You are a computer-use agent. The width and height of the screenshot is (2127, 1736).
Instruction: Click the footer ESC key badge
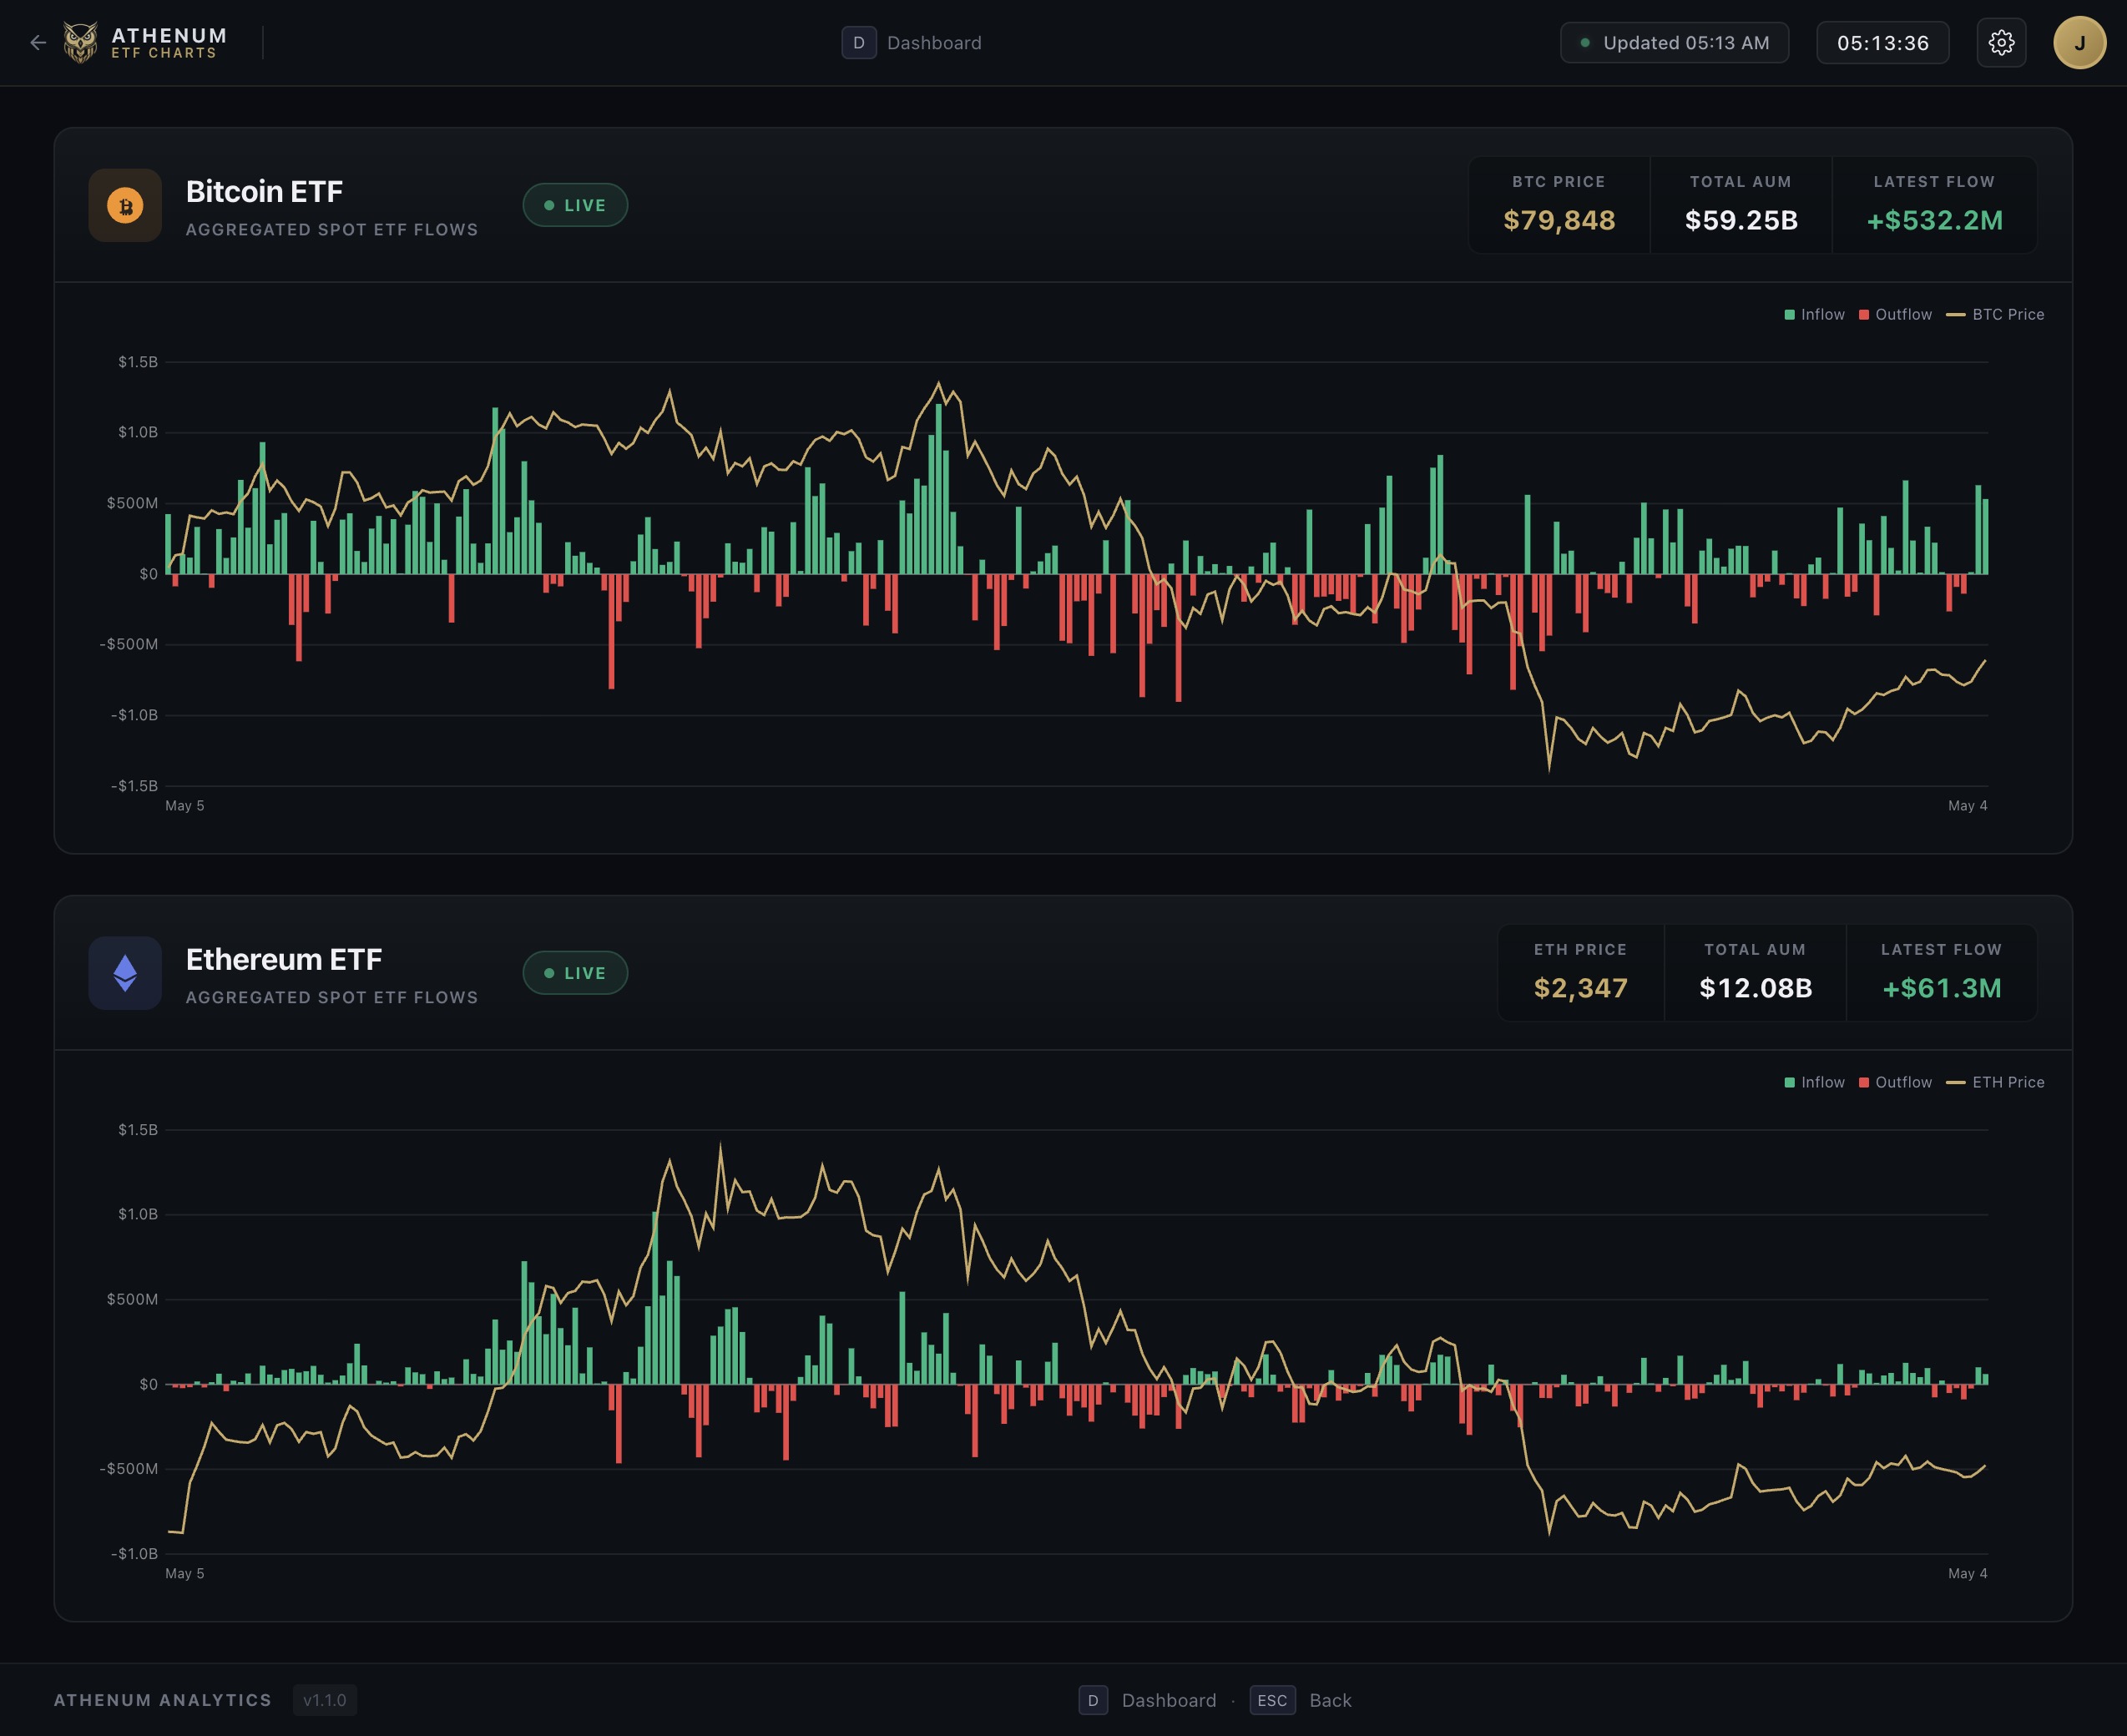pos(1272,1700)
